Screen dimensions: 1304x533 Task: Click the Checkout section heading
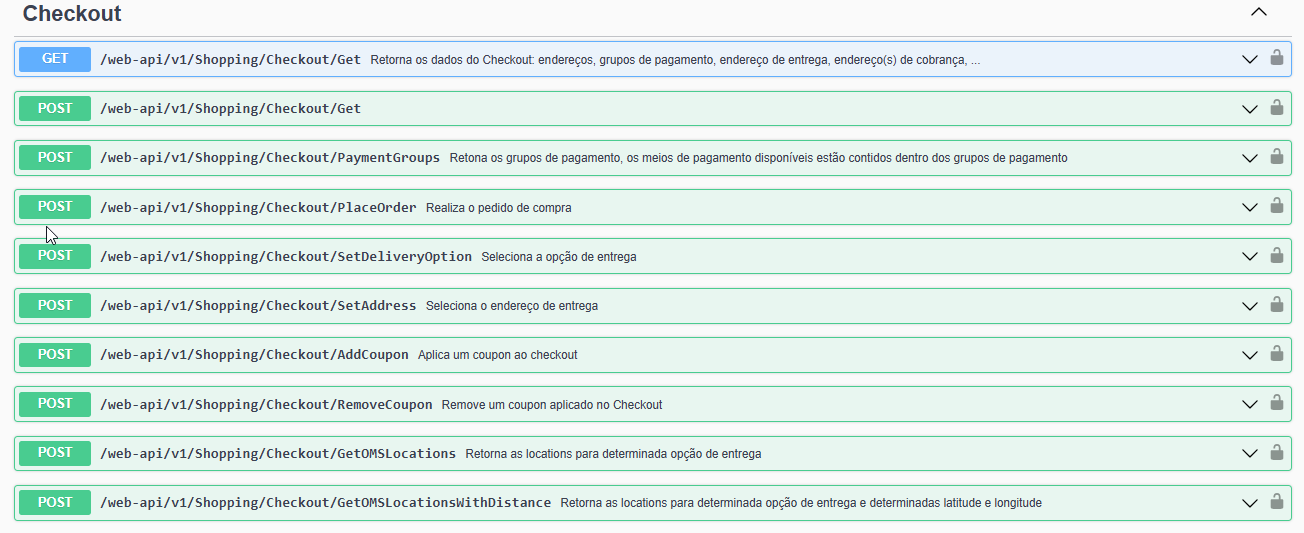72,14
